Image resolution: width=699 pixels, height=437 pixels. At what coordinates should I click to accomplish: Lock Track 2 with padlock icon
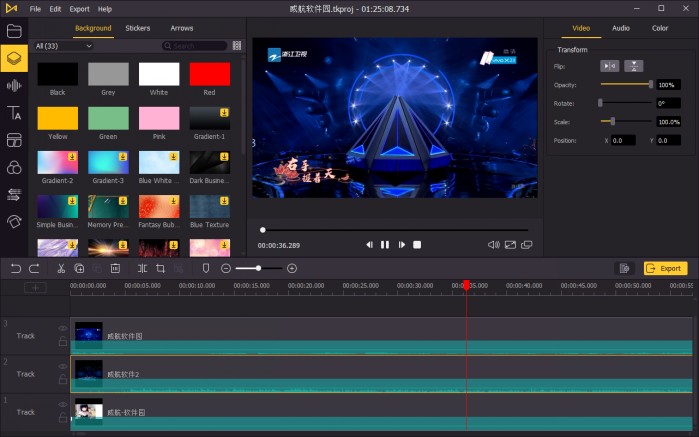pos(63,379)
